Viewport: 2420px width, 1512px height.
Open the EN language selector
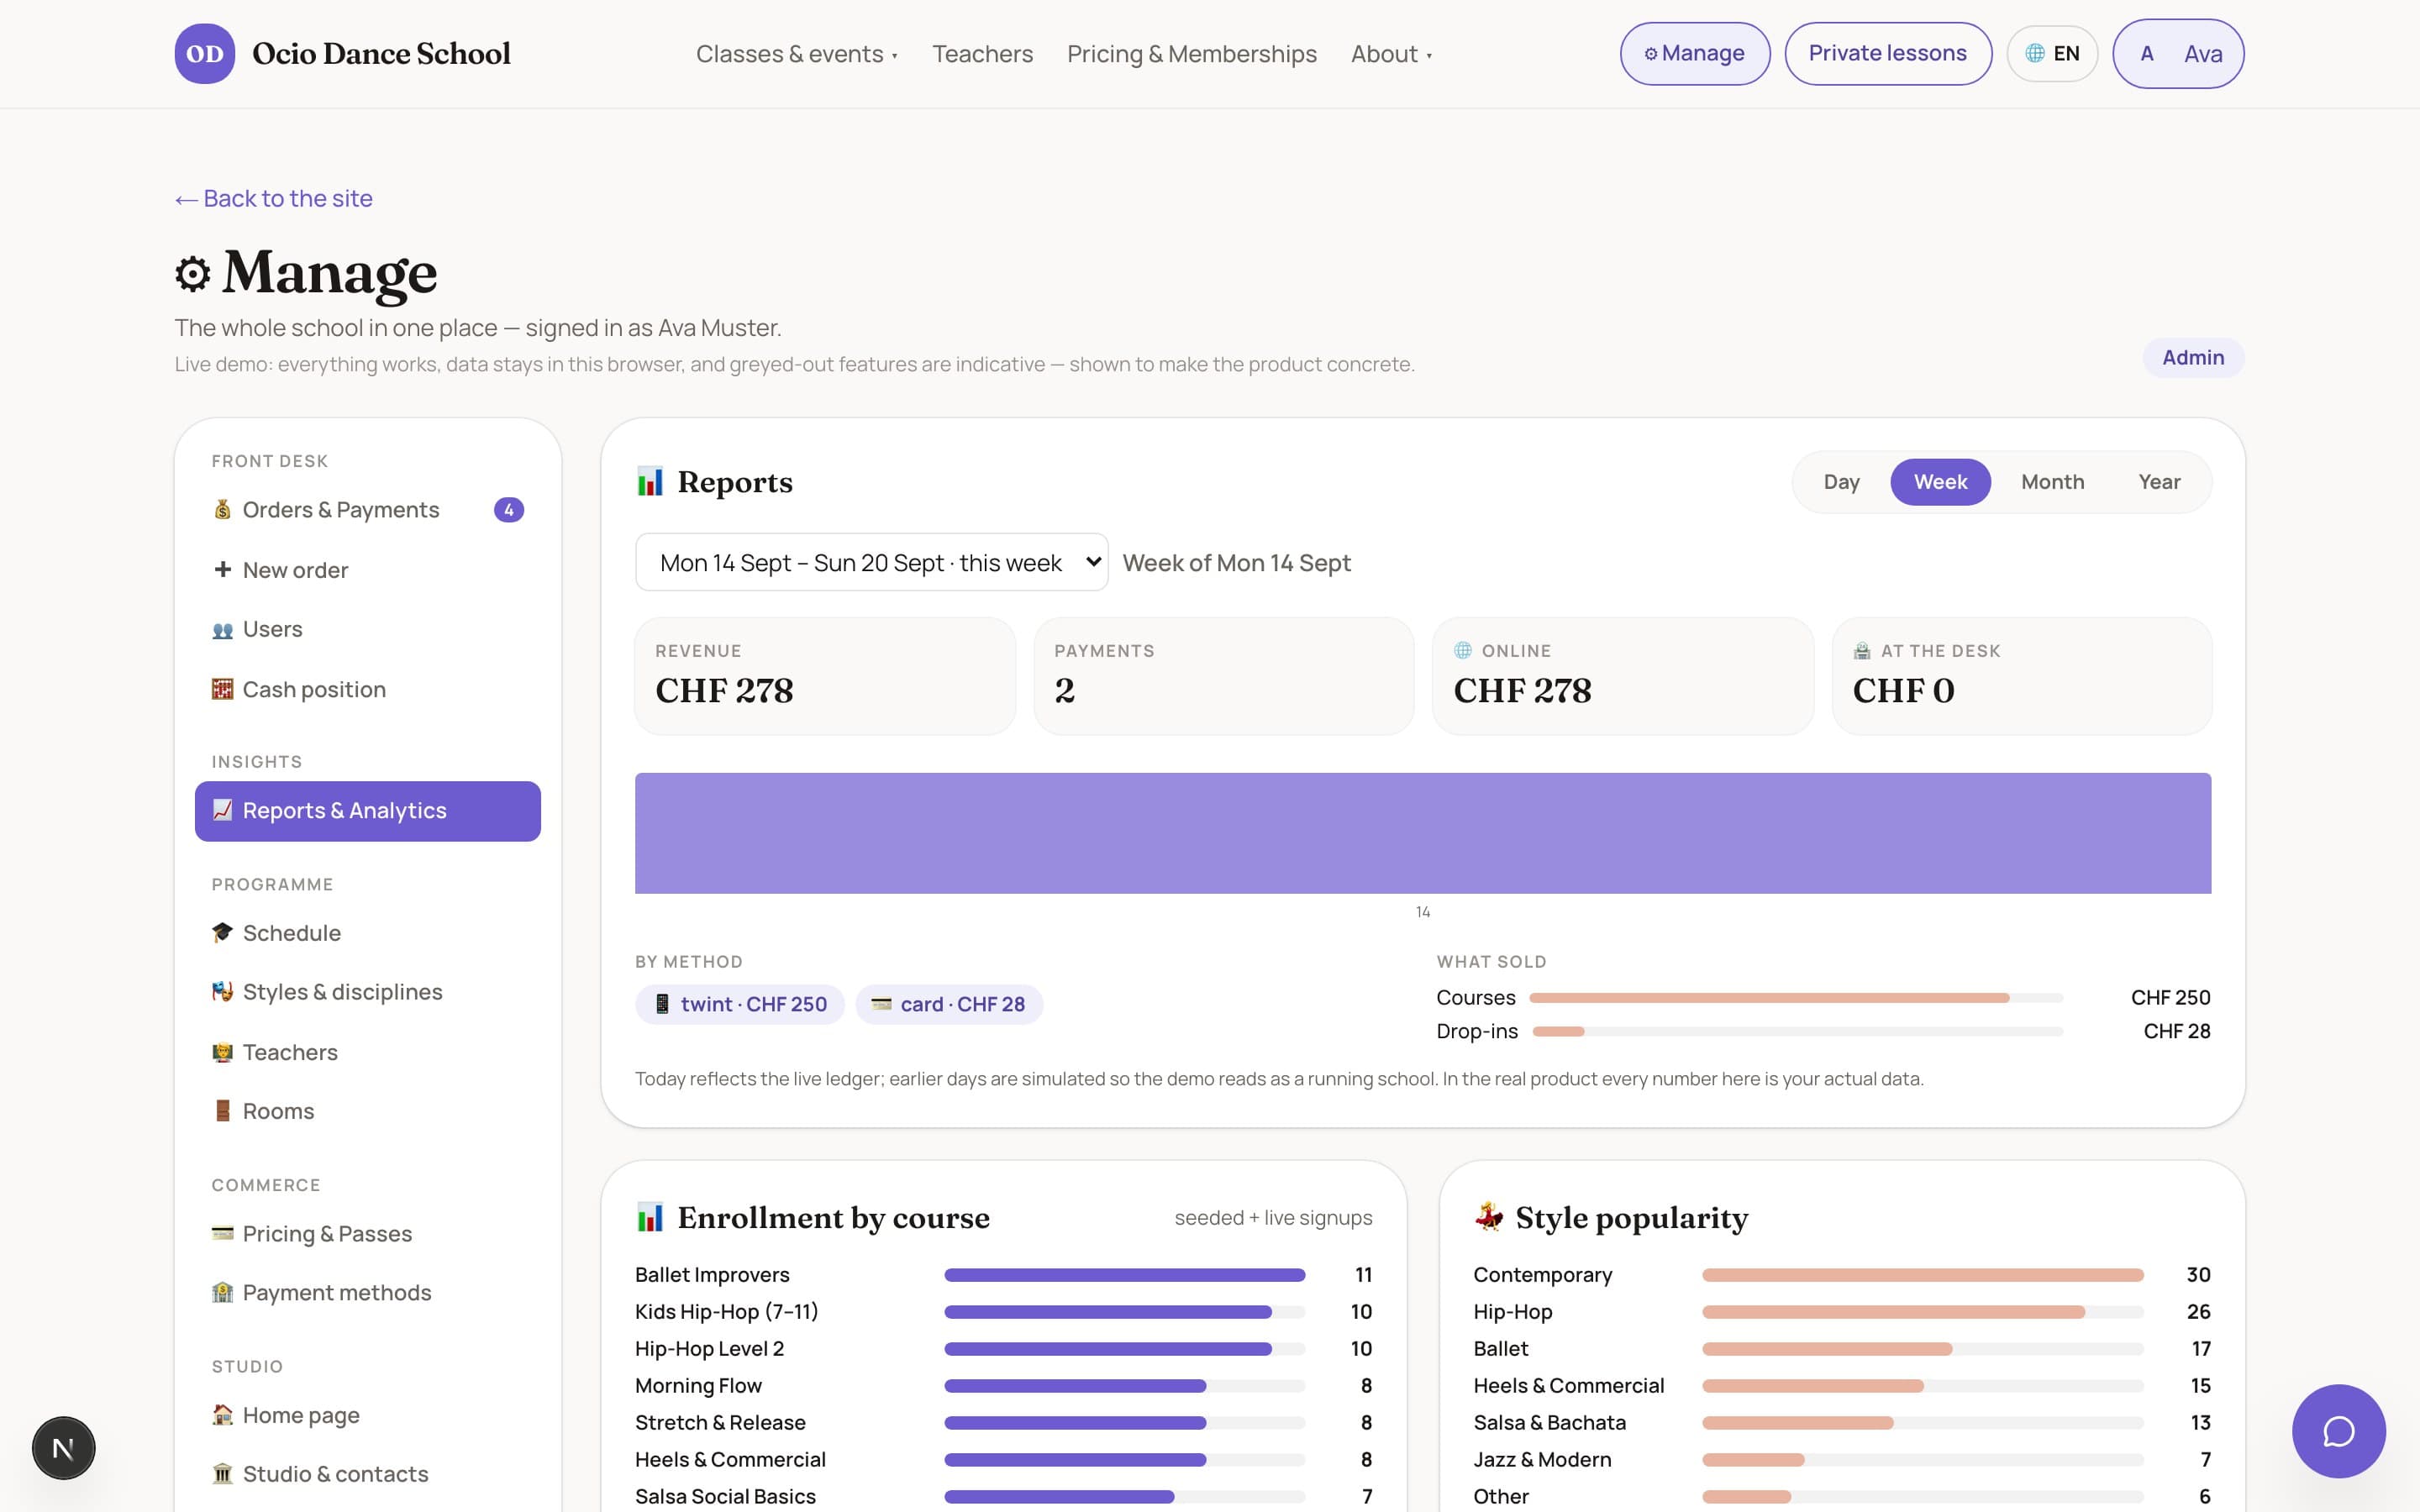coord(2052,54)
